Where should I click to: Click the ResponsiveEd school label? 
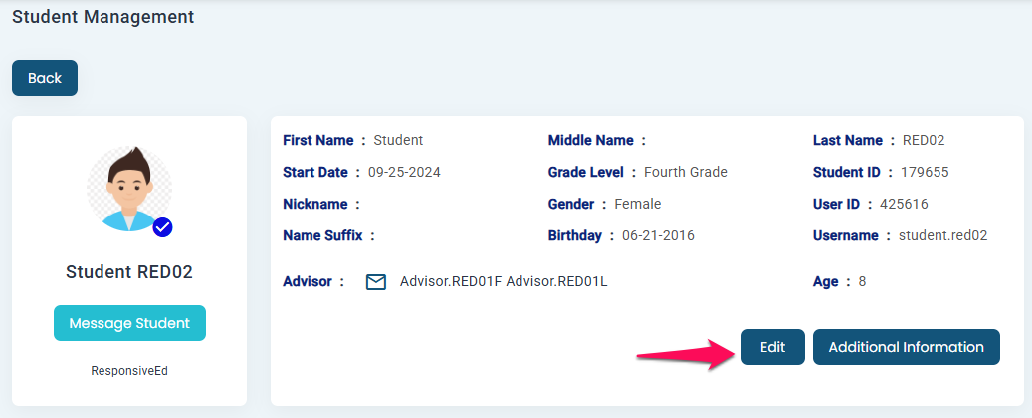pos(129,370)
